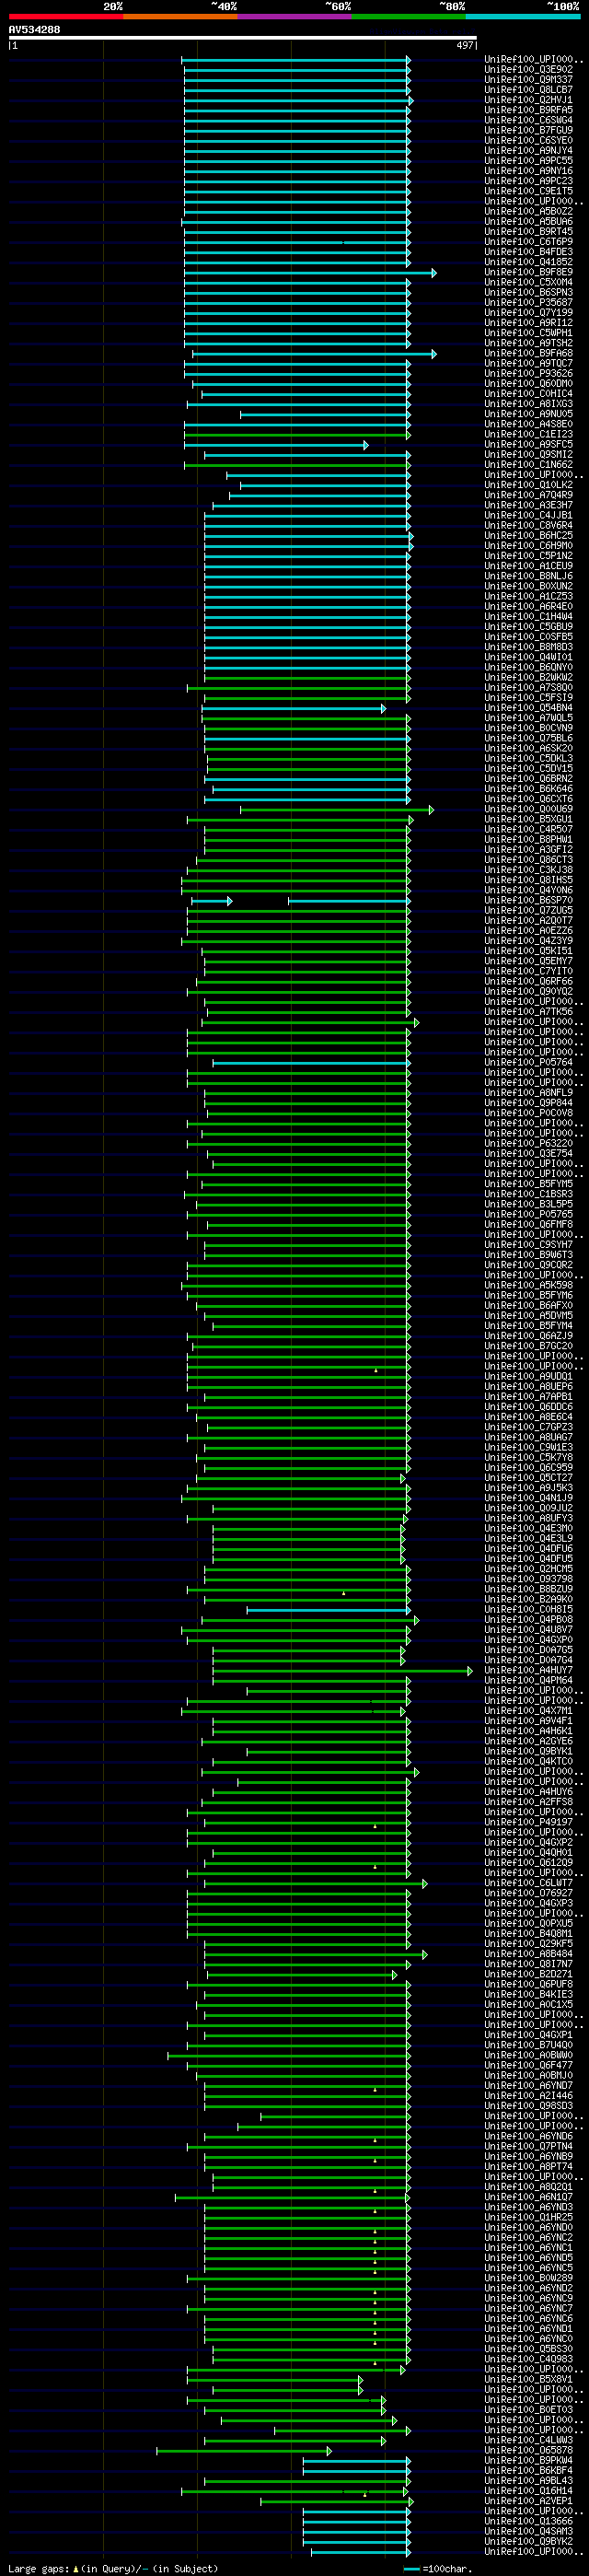The width and height of the screenshot is (589, 2576).
Task: Click alignment bar for UniRef100_B9FA68
Action: (314, 353)
